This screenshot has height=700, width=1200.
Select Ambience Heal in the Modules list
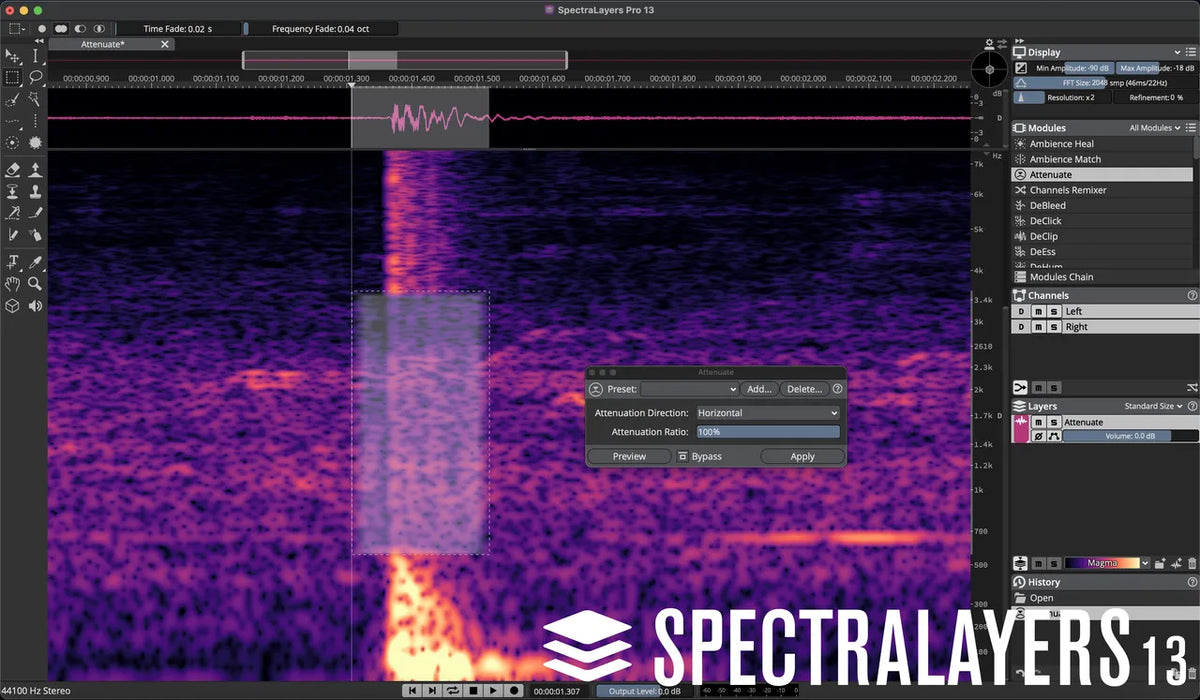[x=1102, y=144]
